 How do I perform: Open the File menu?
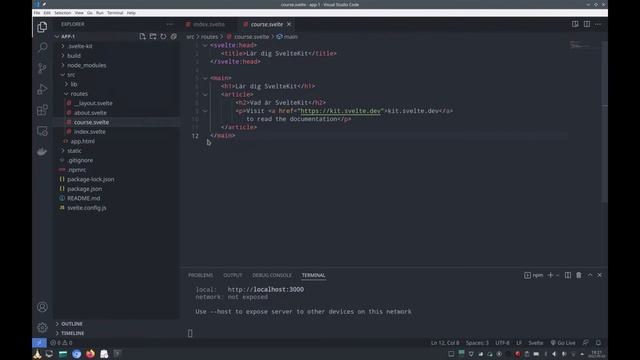pyautogui.click(x=37, y=13)
